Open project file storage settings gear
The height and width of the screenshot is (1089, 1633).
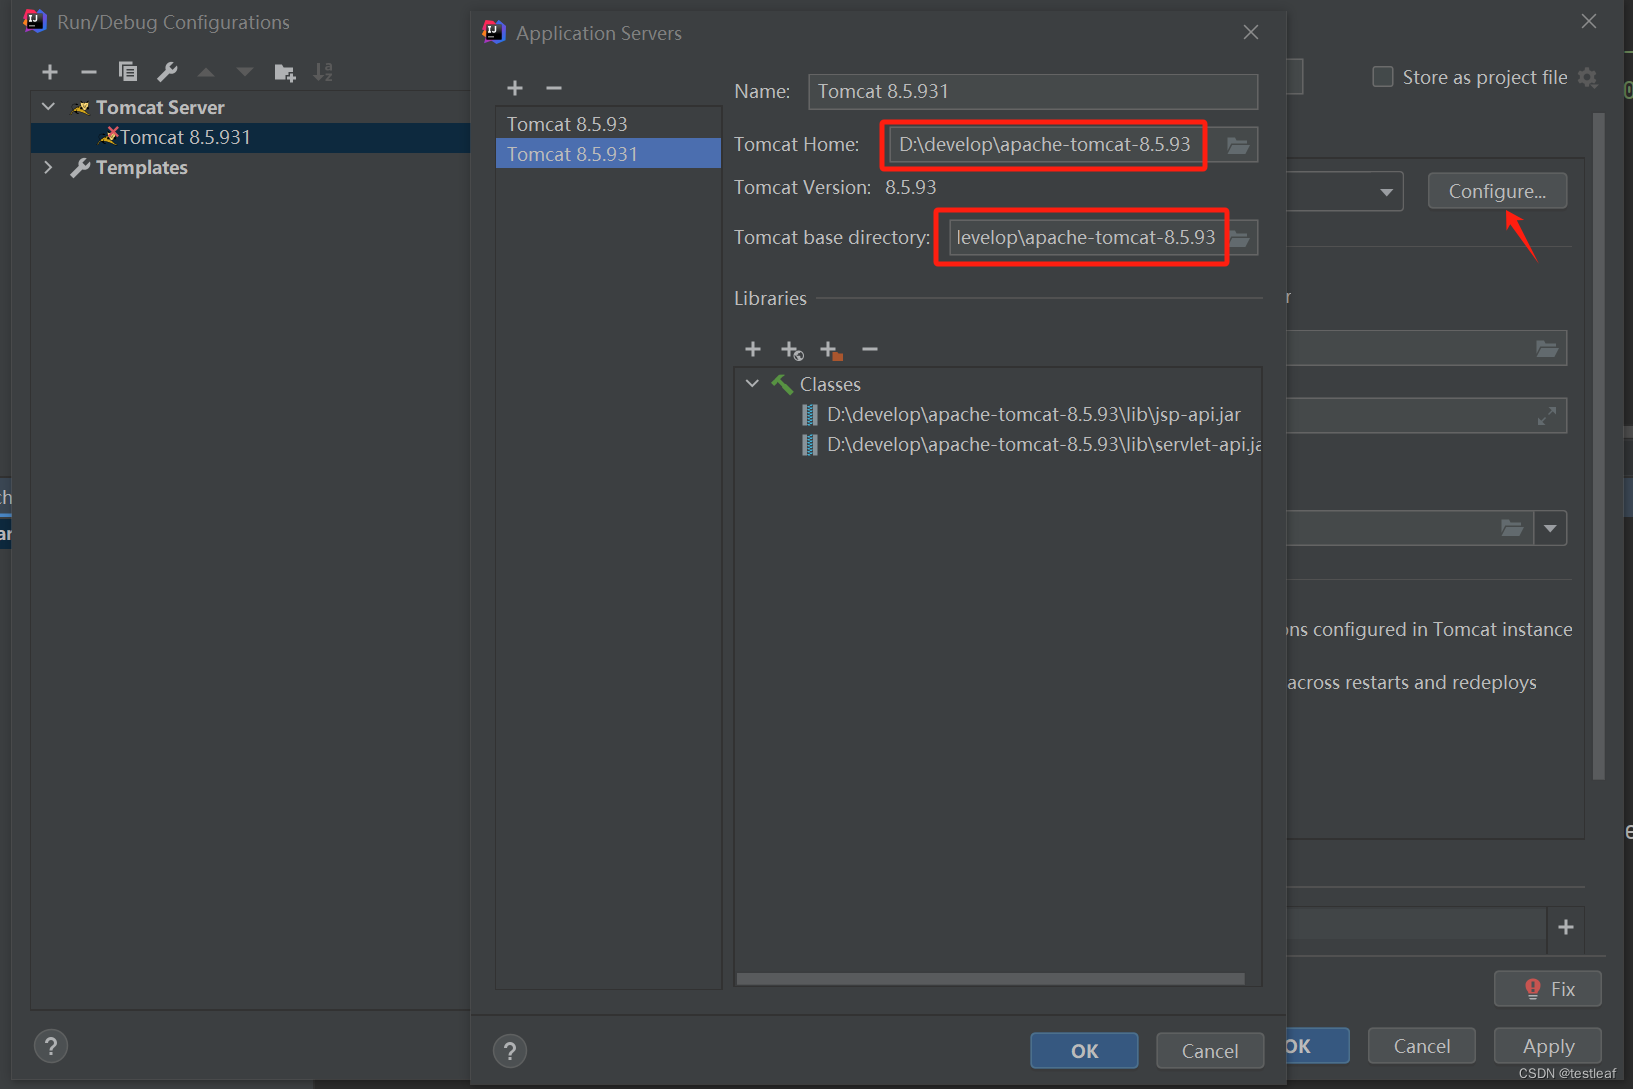pyautogui.click(x=1588, y=77)
